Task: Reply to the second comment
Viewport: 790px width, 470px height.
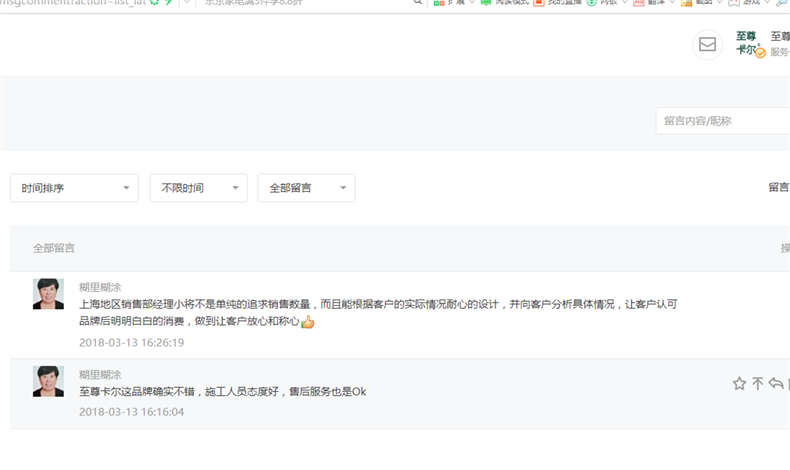Action: 776,383
